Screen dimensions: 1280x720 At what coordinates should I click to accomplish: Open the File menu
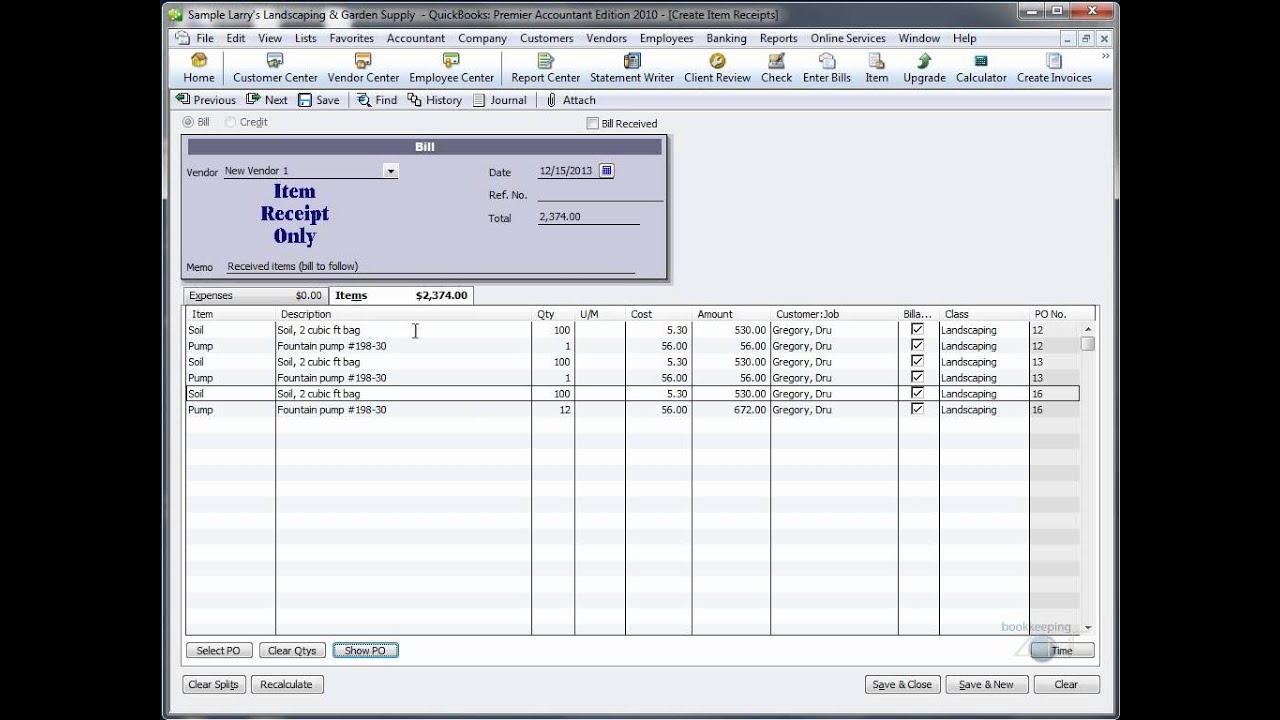205,38
